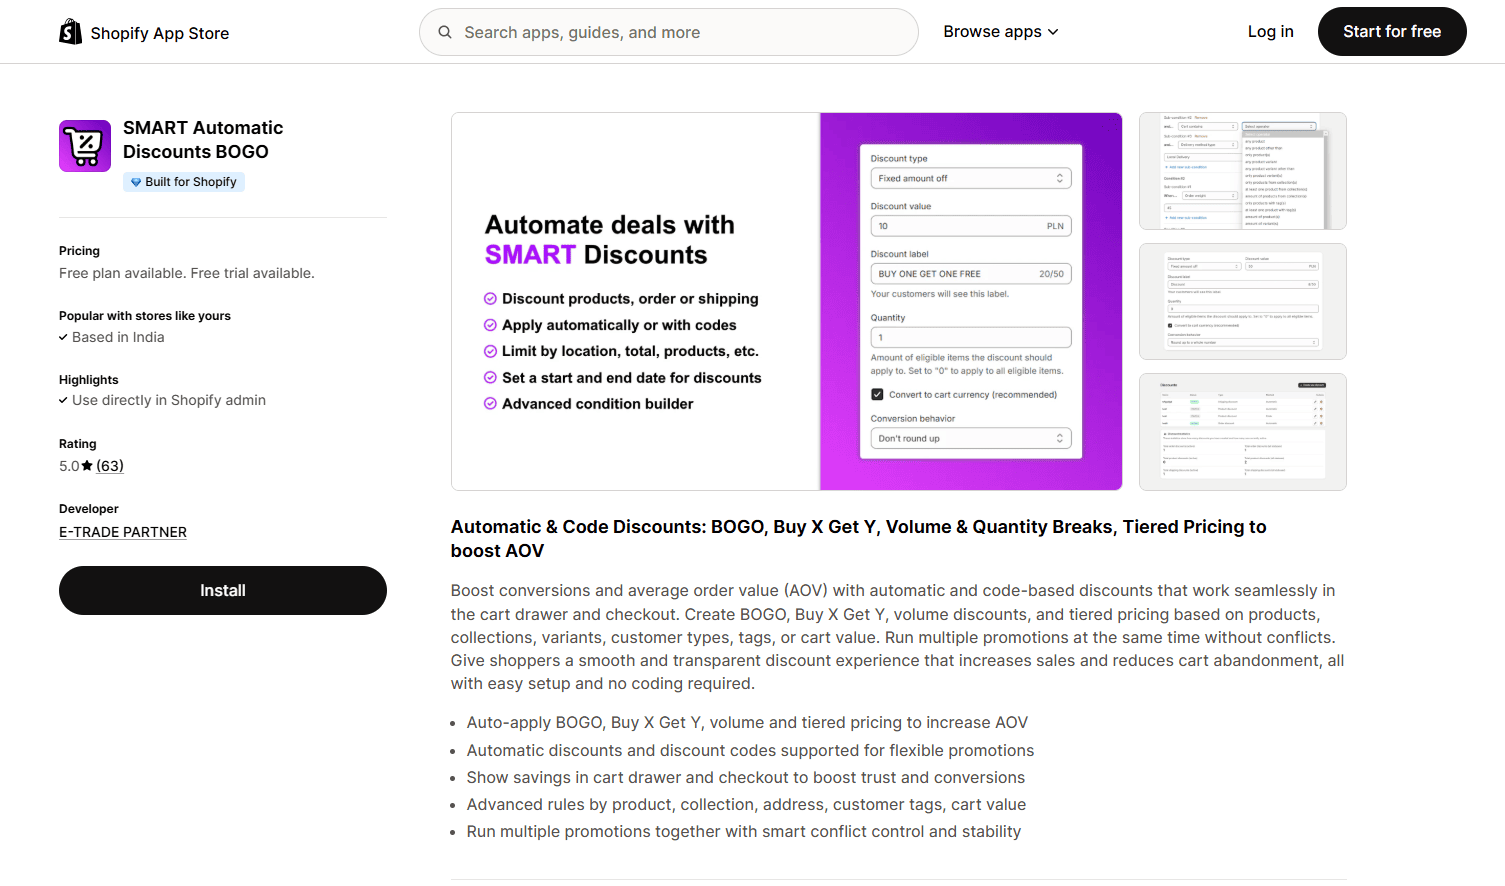Image resolution: width=1505 pixels, height=886 pixels.
Task: Click check icon next to Discount products, order or shipping
Action: (490, 299)
